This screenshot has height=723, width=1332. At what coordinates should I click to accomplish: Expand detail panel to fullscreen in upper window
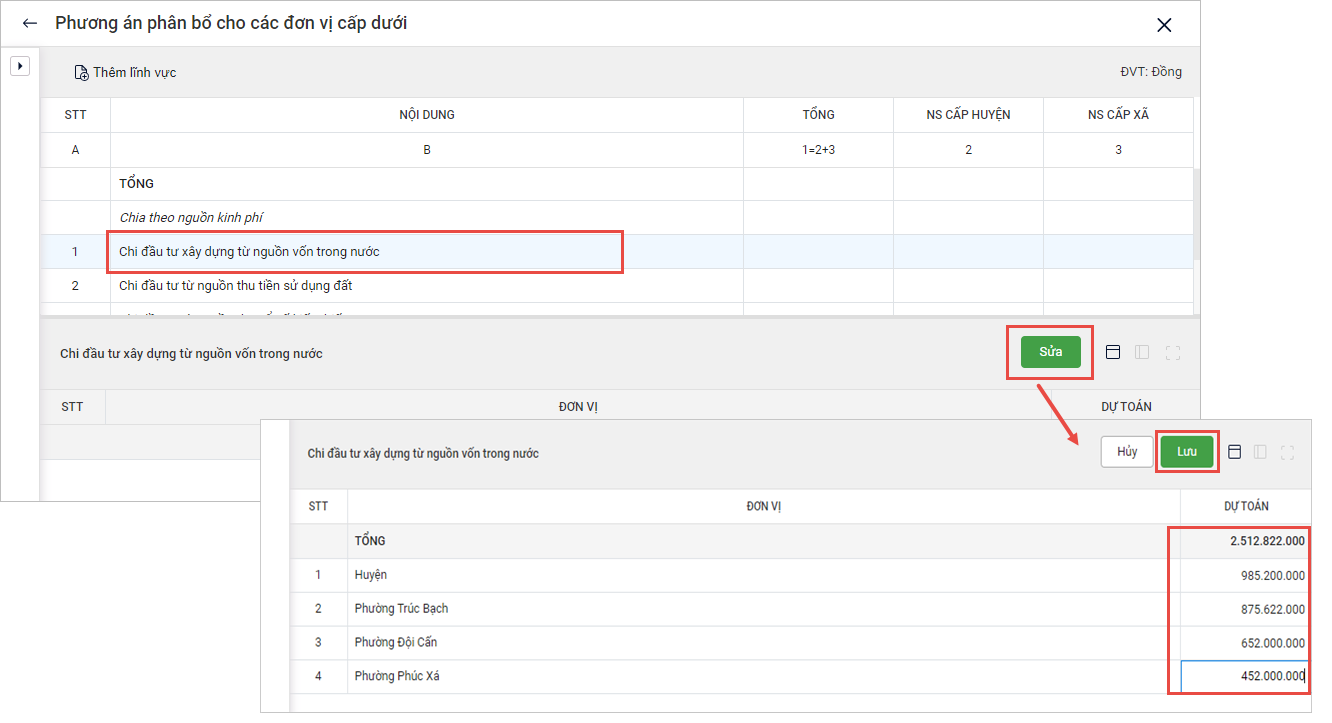click(1173, 352)
